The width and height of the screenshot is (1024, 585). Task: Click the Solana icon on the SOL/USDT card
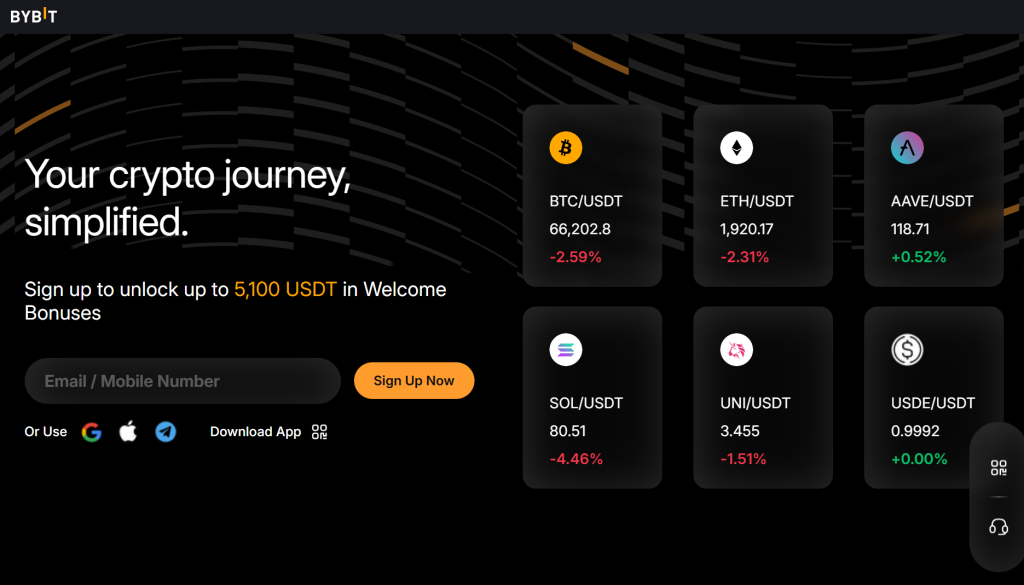tap(567, 349)
